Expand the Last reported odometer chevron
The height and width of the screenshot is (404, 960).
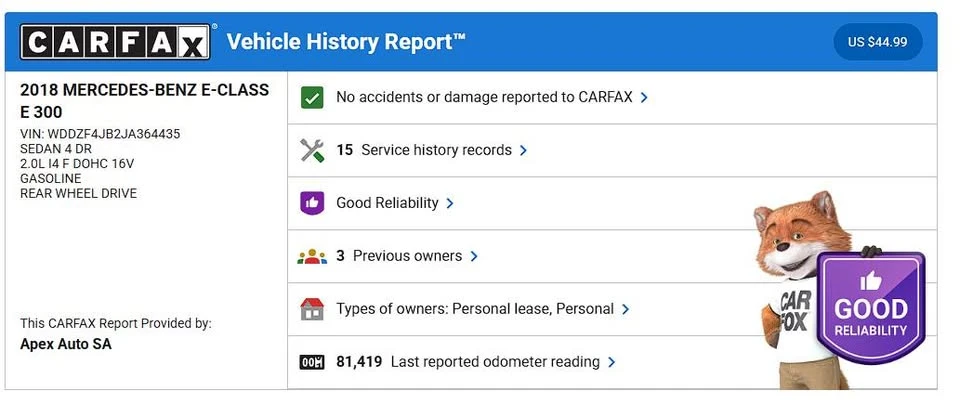pyautogui.click(x=611, y=362)
